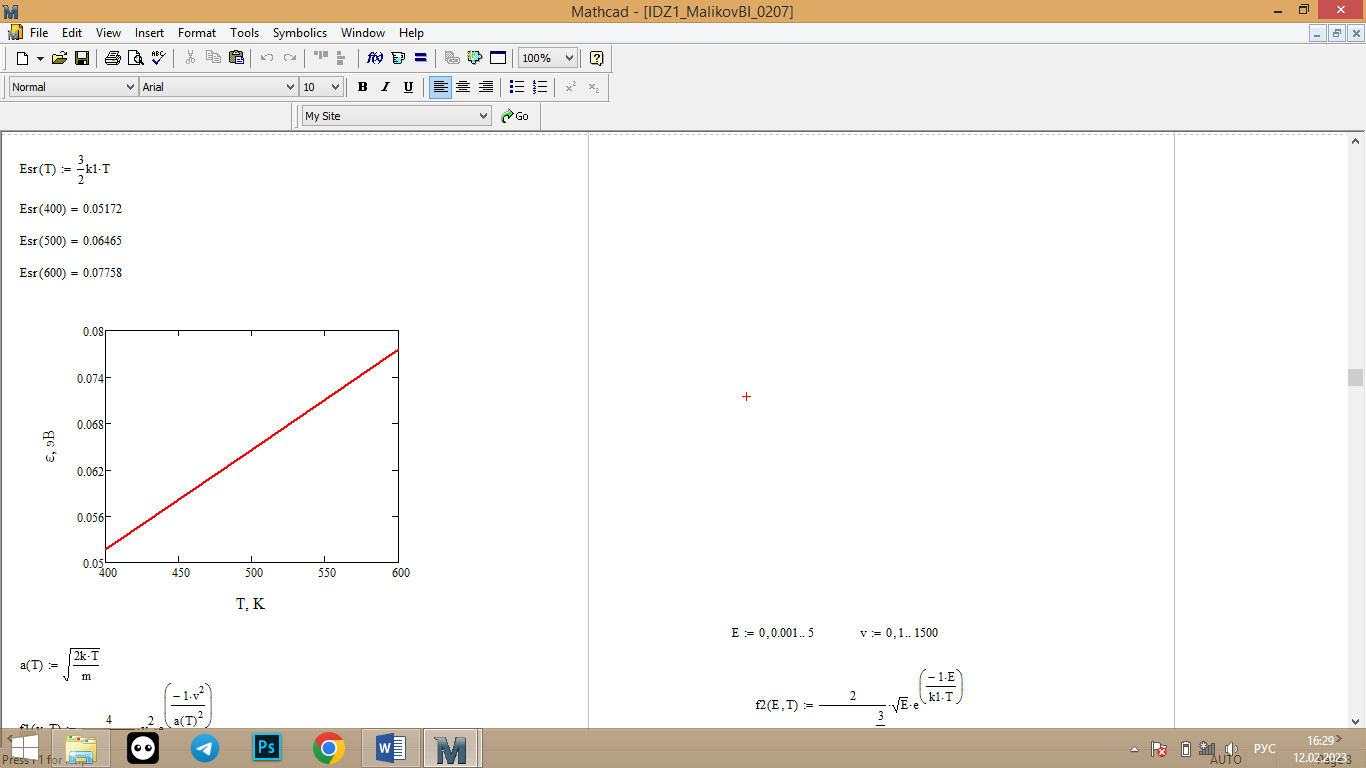
Task: Open the Format menu
Action: pyautogui.click(x=197, y=33)
